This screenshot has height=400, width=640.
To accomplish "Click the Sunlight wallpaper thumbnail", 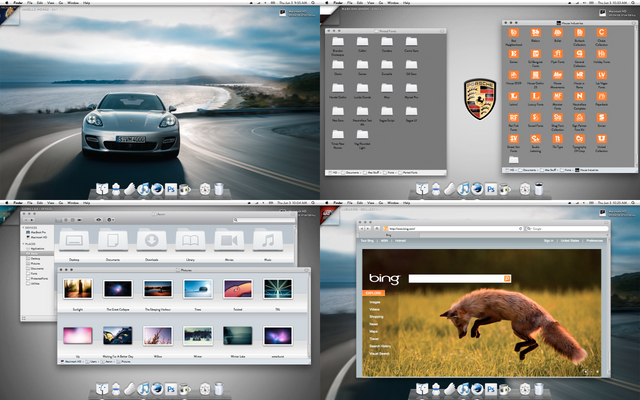I will coord(78,289).
